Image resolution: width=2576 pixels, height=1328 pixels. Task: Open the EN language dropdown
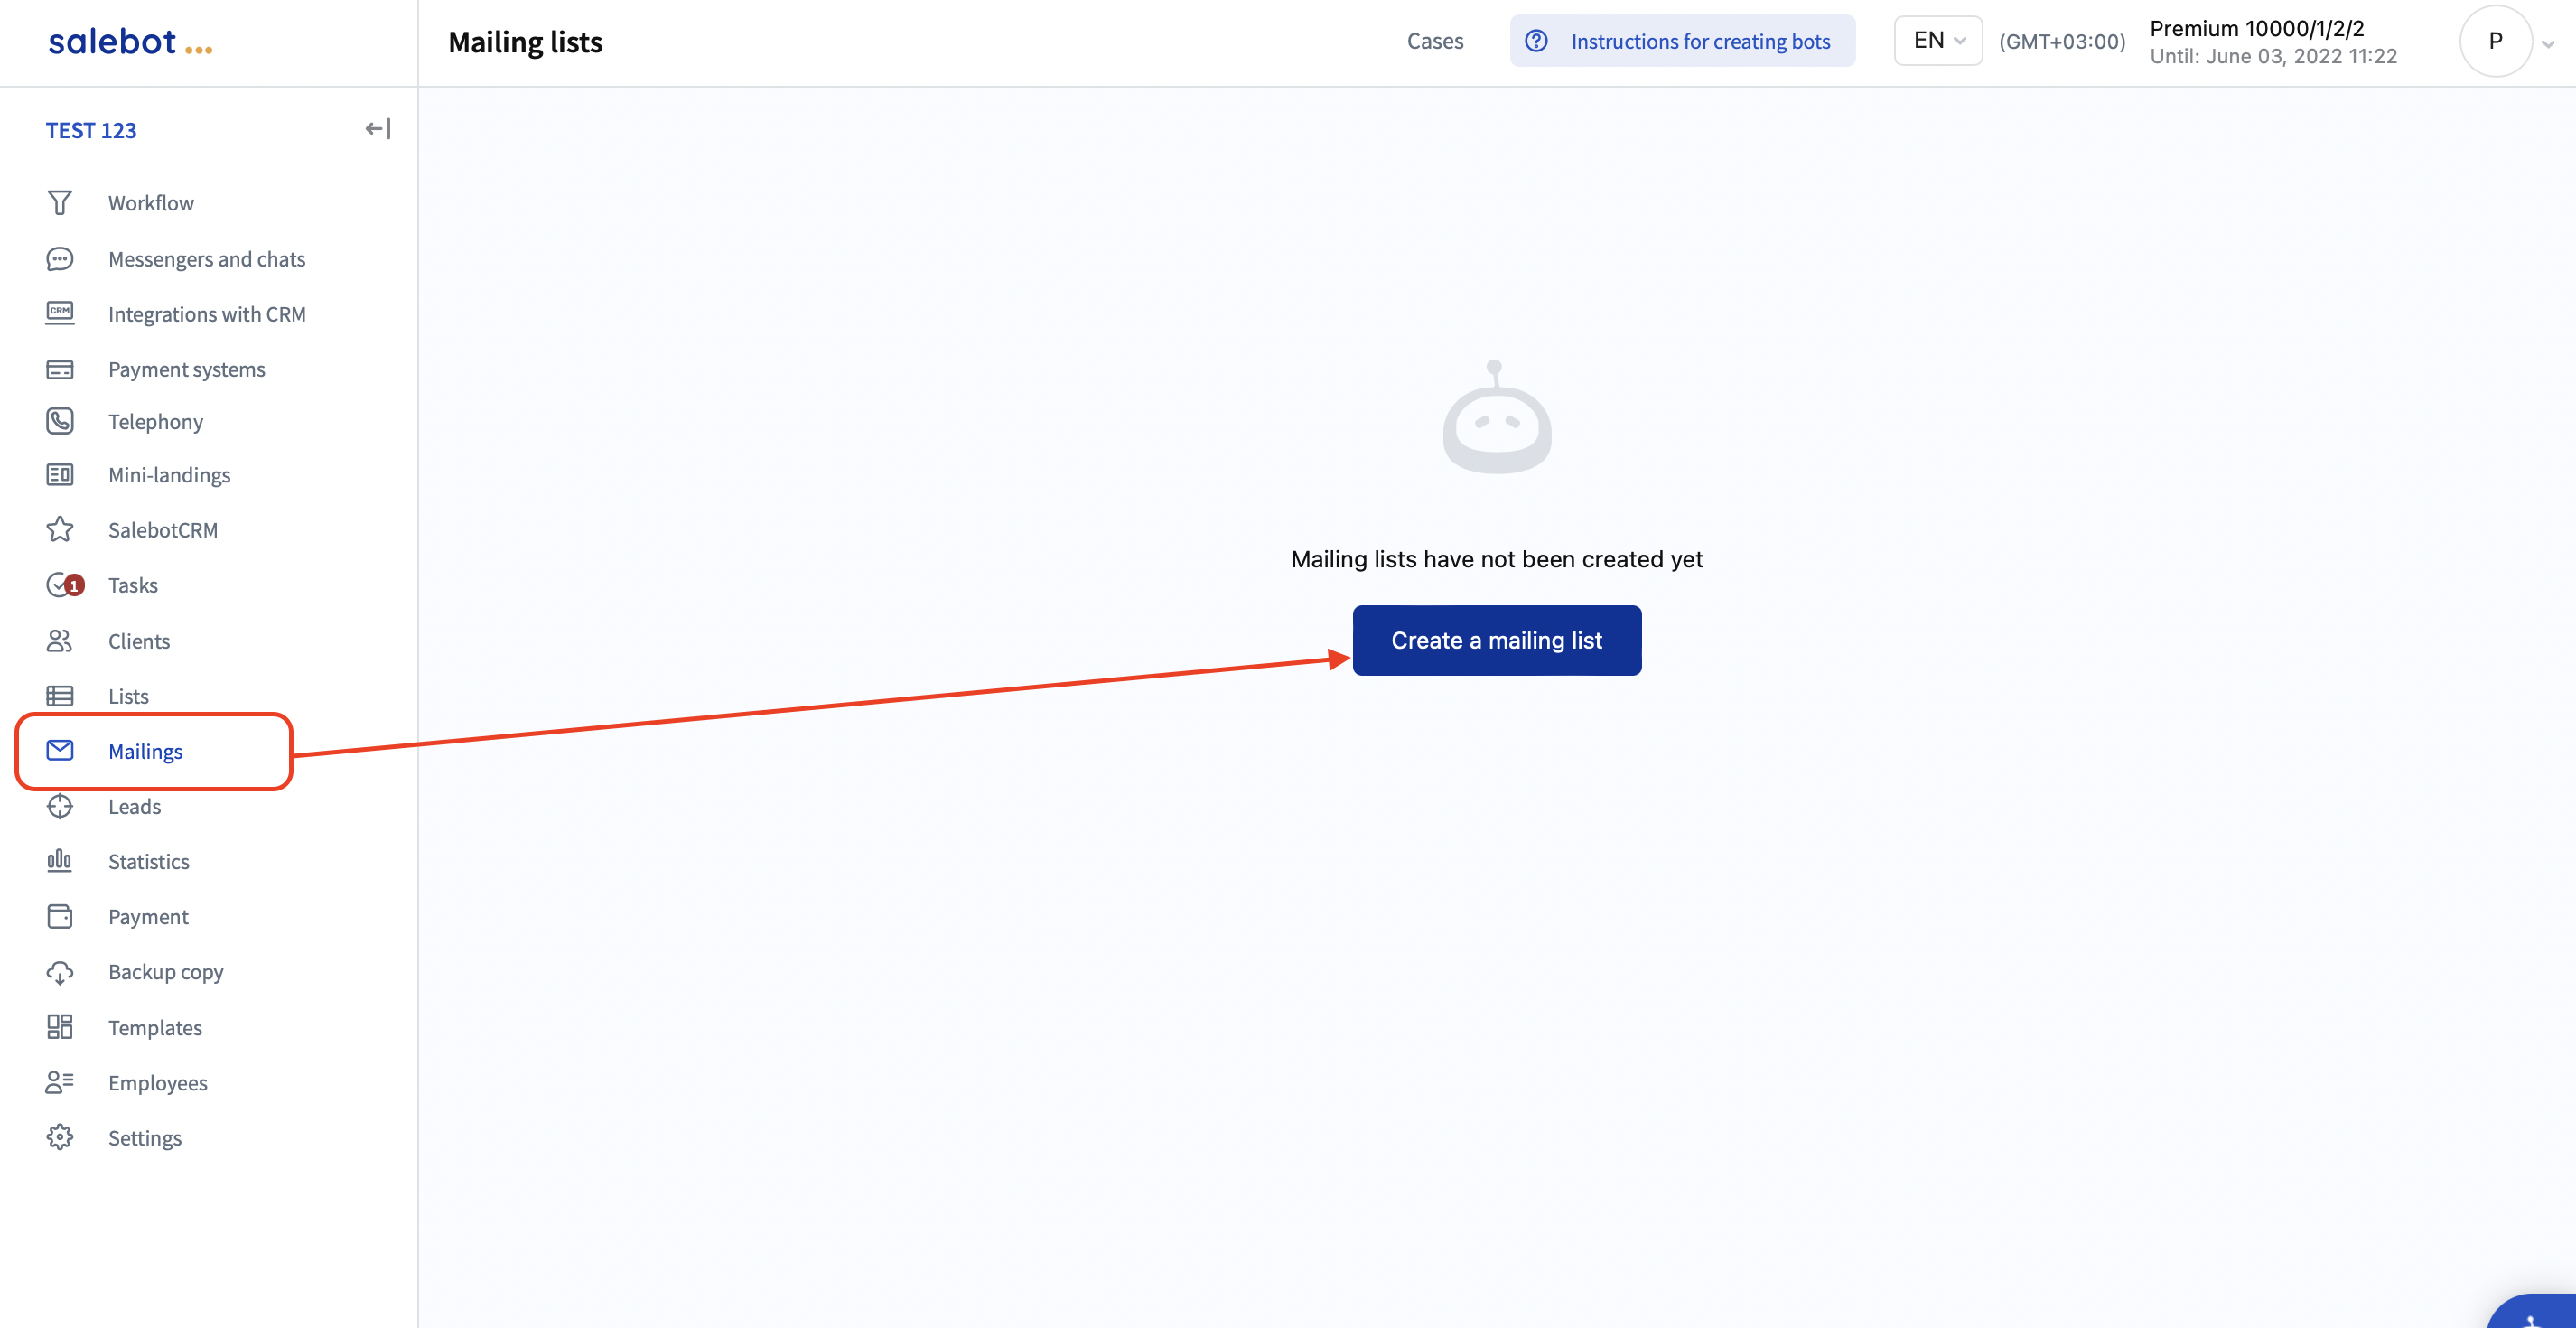pyautogui.click(x=1938, y=41)
